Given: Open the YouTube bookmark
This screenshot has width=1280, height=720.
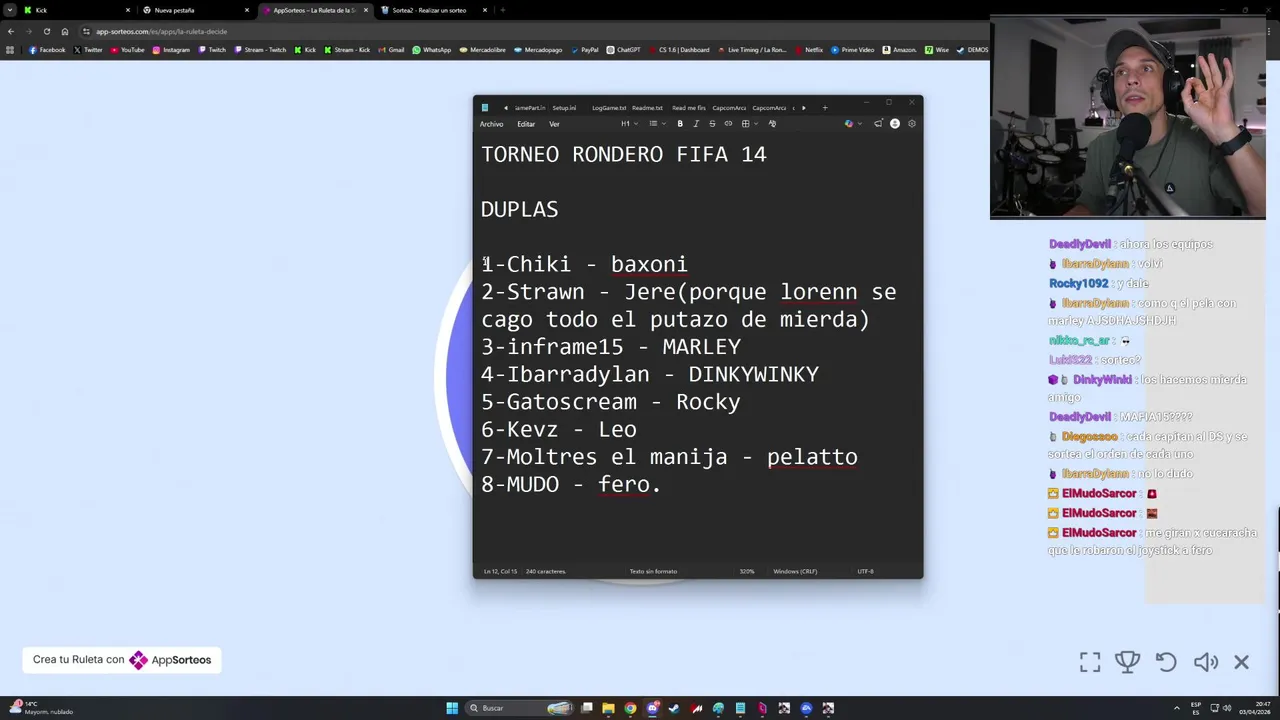Looking at the screenshot, I should [x=127, y=50].
